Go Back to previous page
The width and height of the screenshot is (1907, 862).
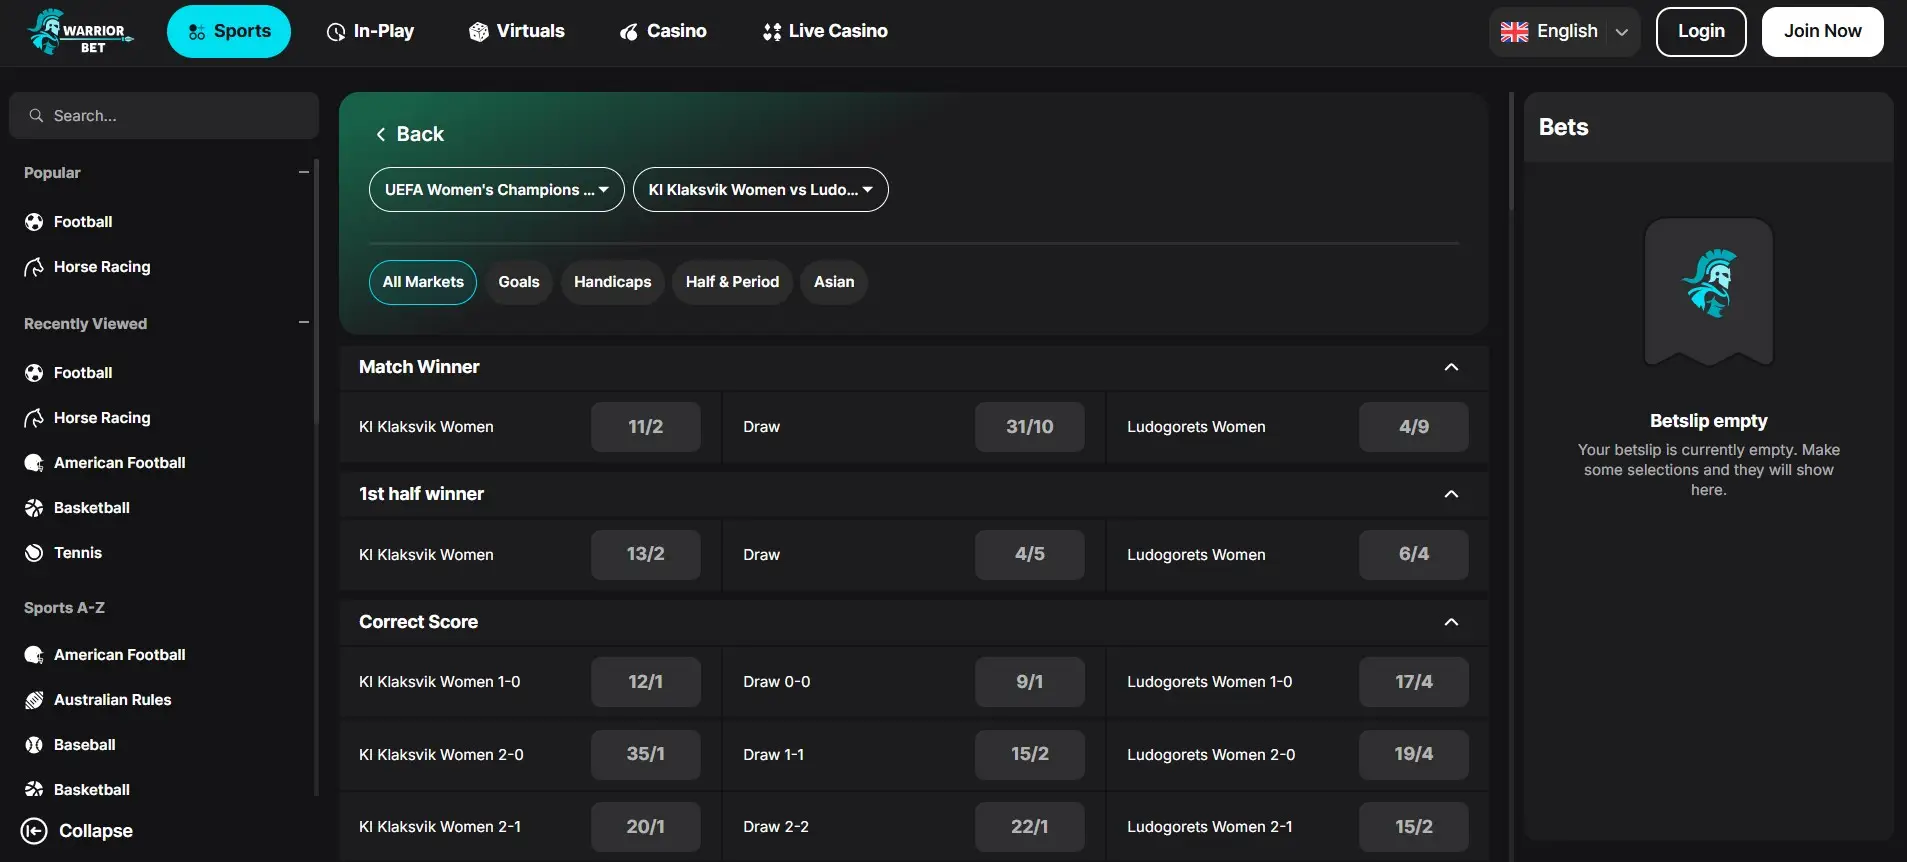(409, 134)
